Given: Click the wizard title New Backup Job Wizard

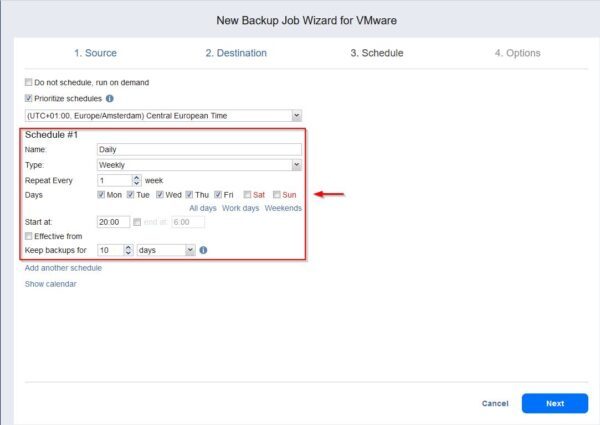Looking at the screenshot, I should point(306,20).
